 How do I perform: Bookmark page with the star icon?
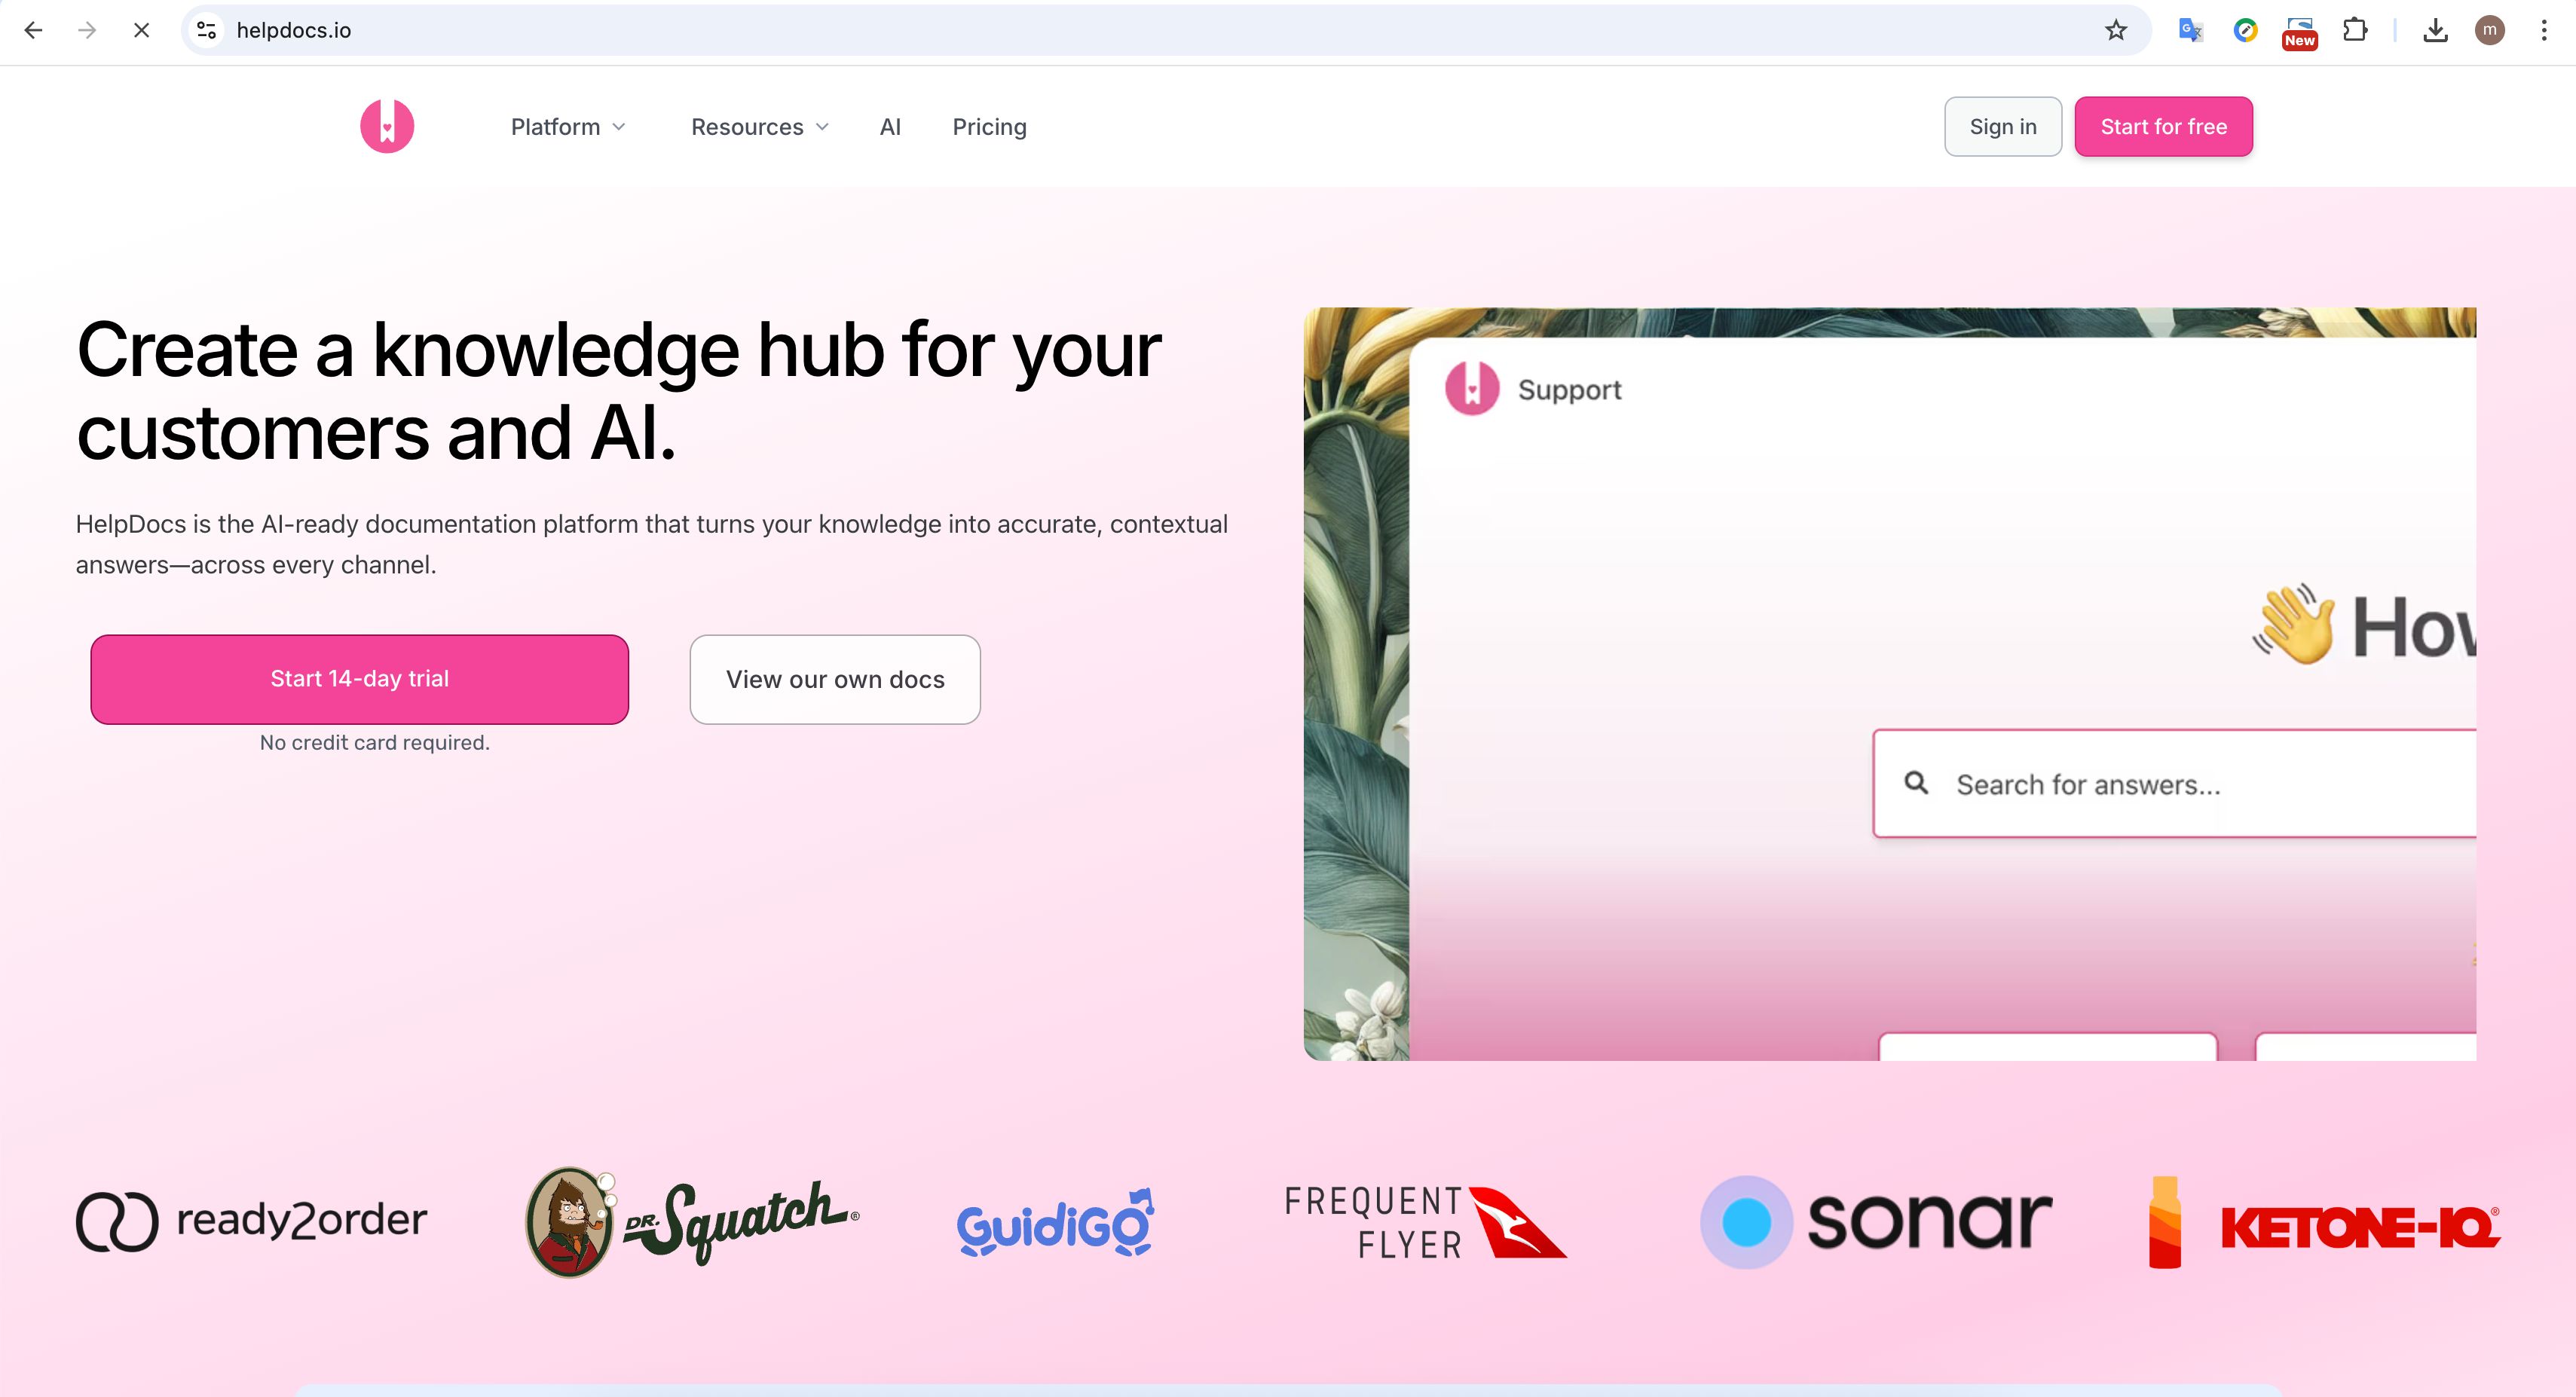click(x=2116, y=30)
